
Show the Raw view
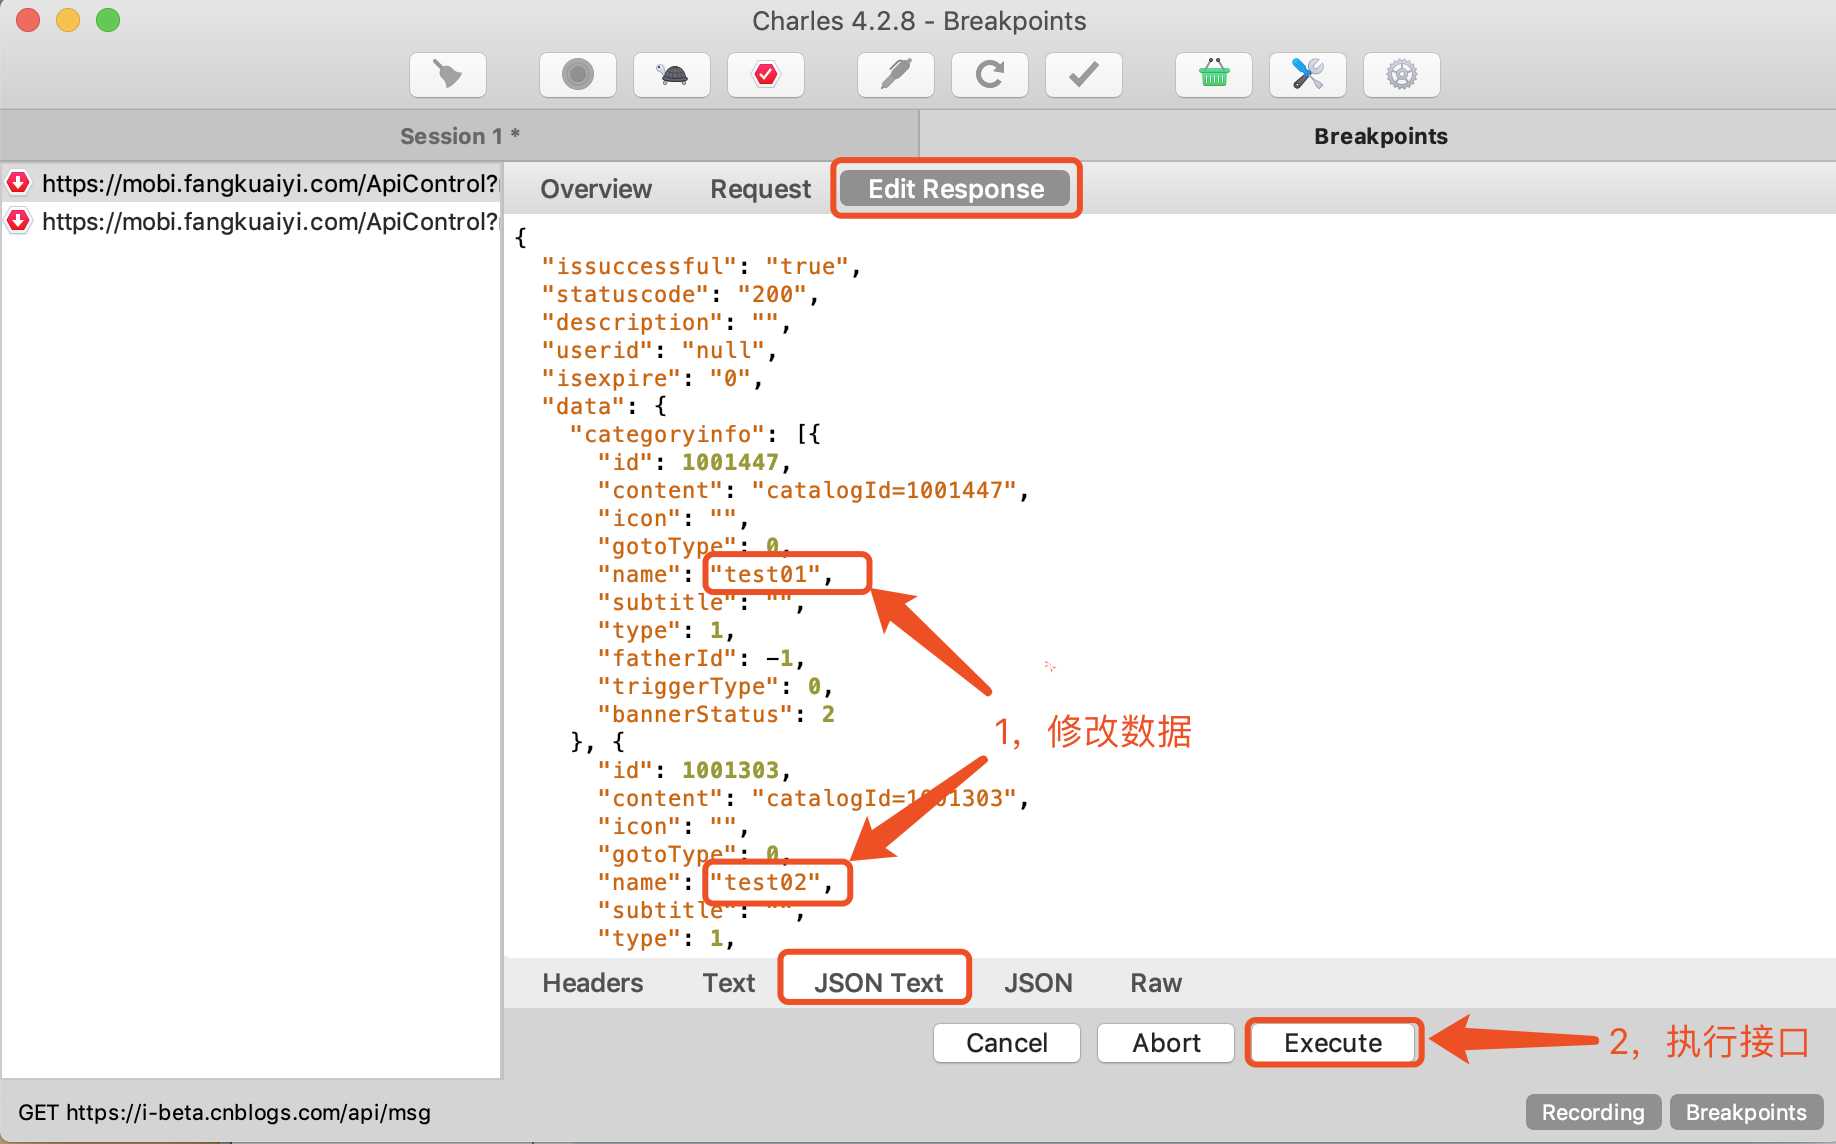[1156, 983]
